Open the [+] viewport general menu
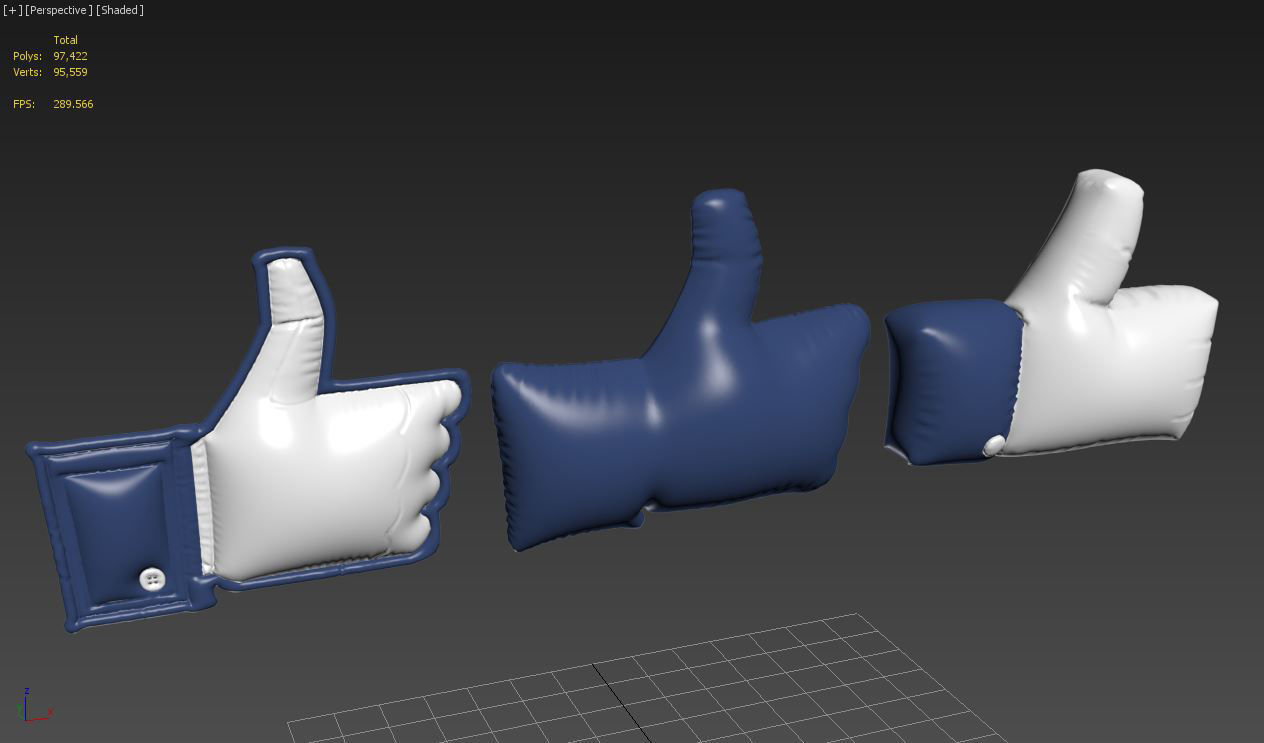Viewport: 1264px width, 743px height. [x=12, y=10]
